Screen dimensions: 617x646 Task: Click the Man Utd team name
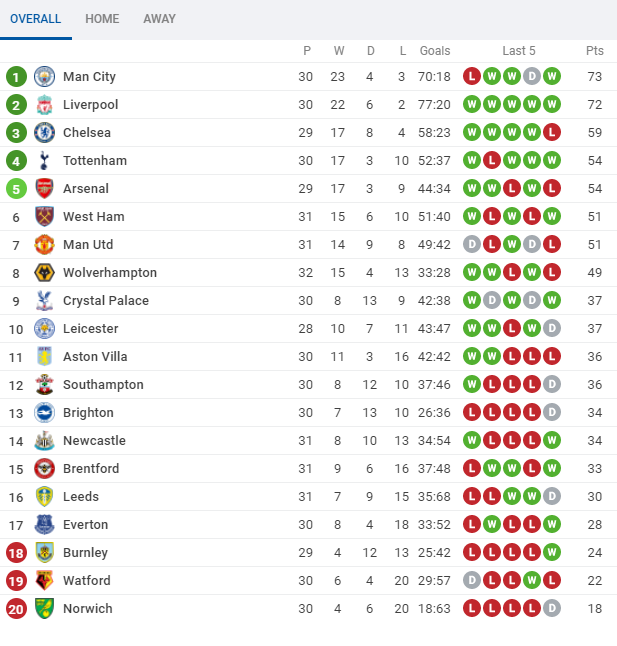tap(88, 245)
